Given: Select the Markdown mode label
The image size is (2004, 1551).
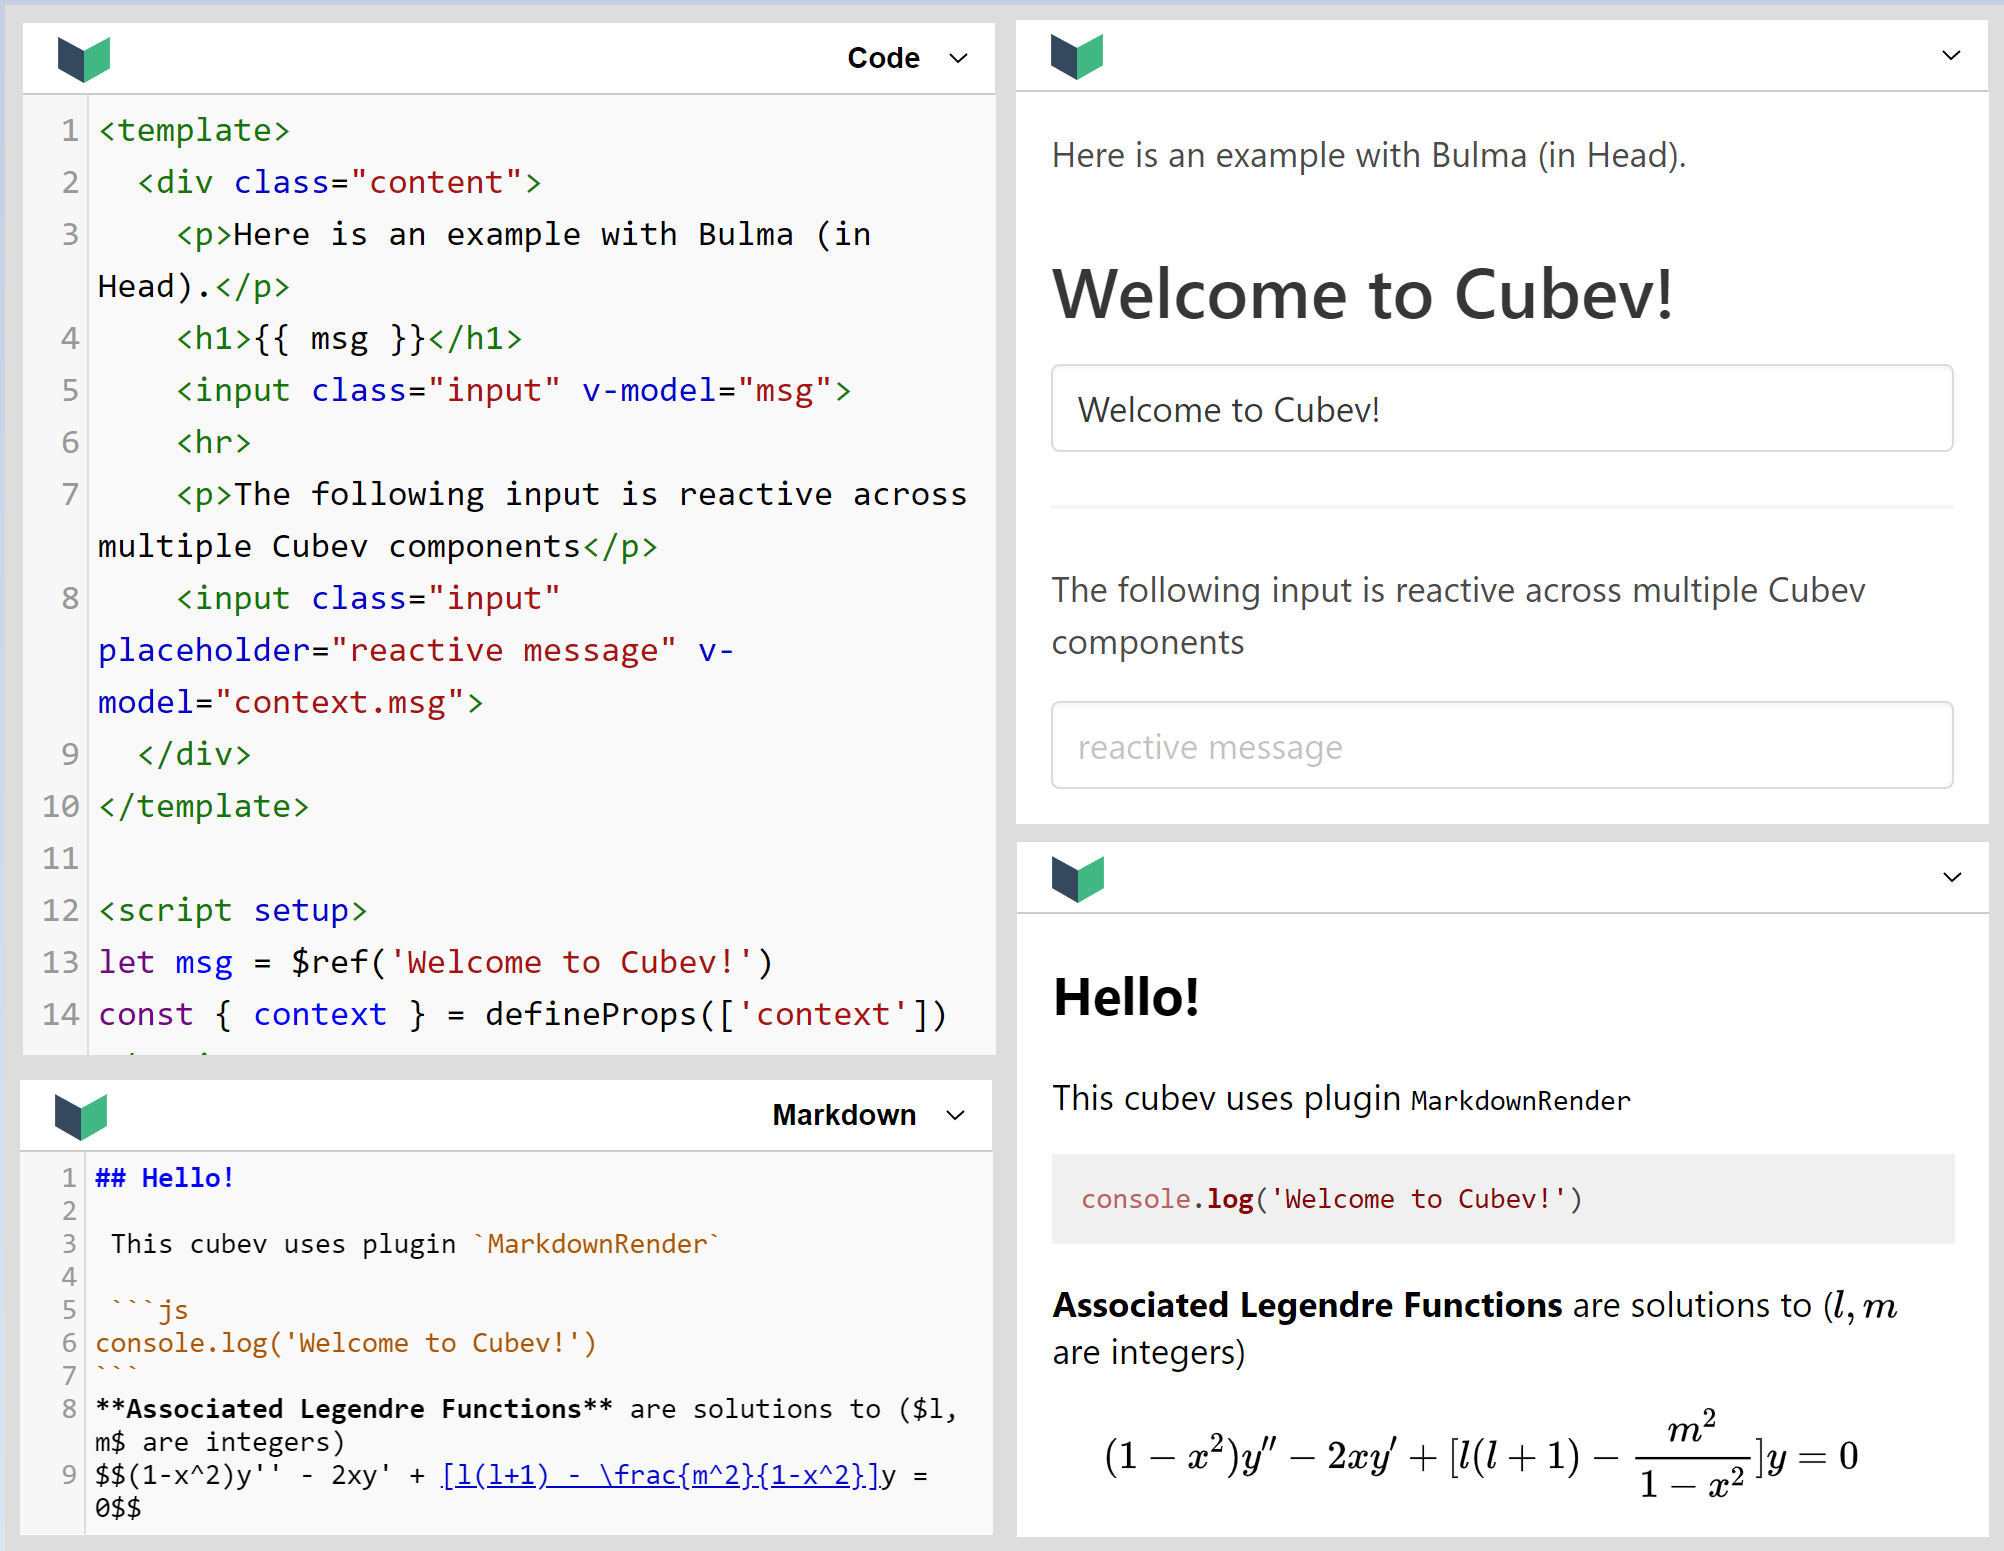Looking at the screenshot, I should pos(843,1115).
